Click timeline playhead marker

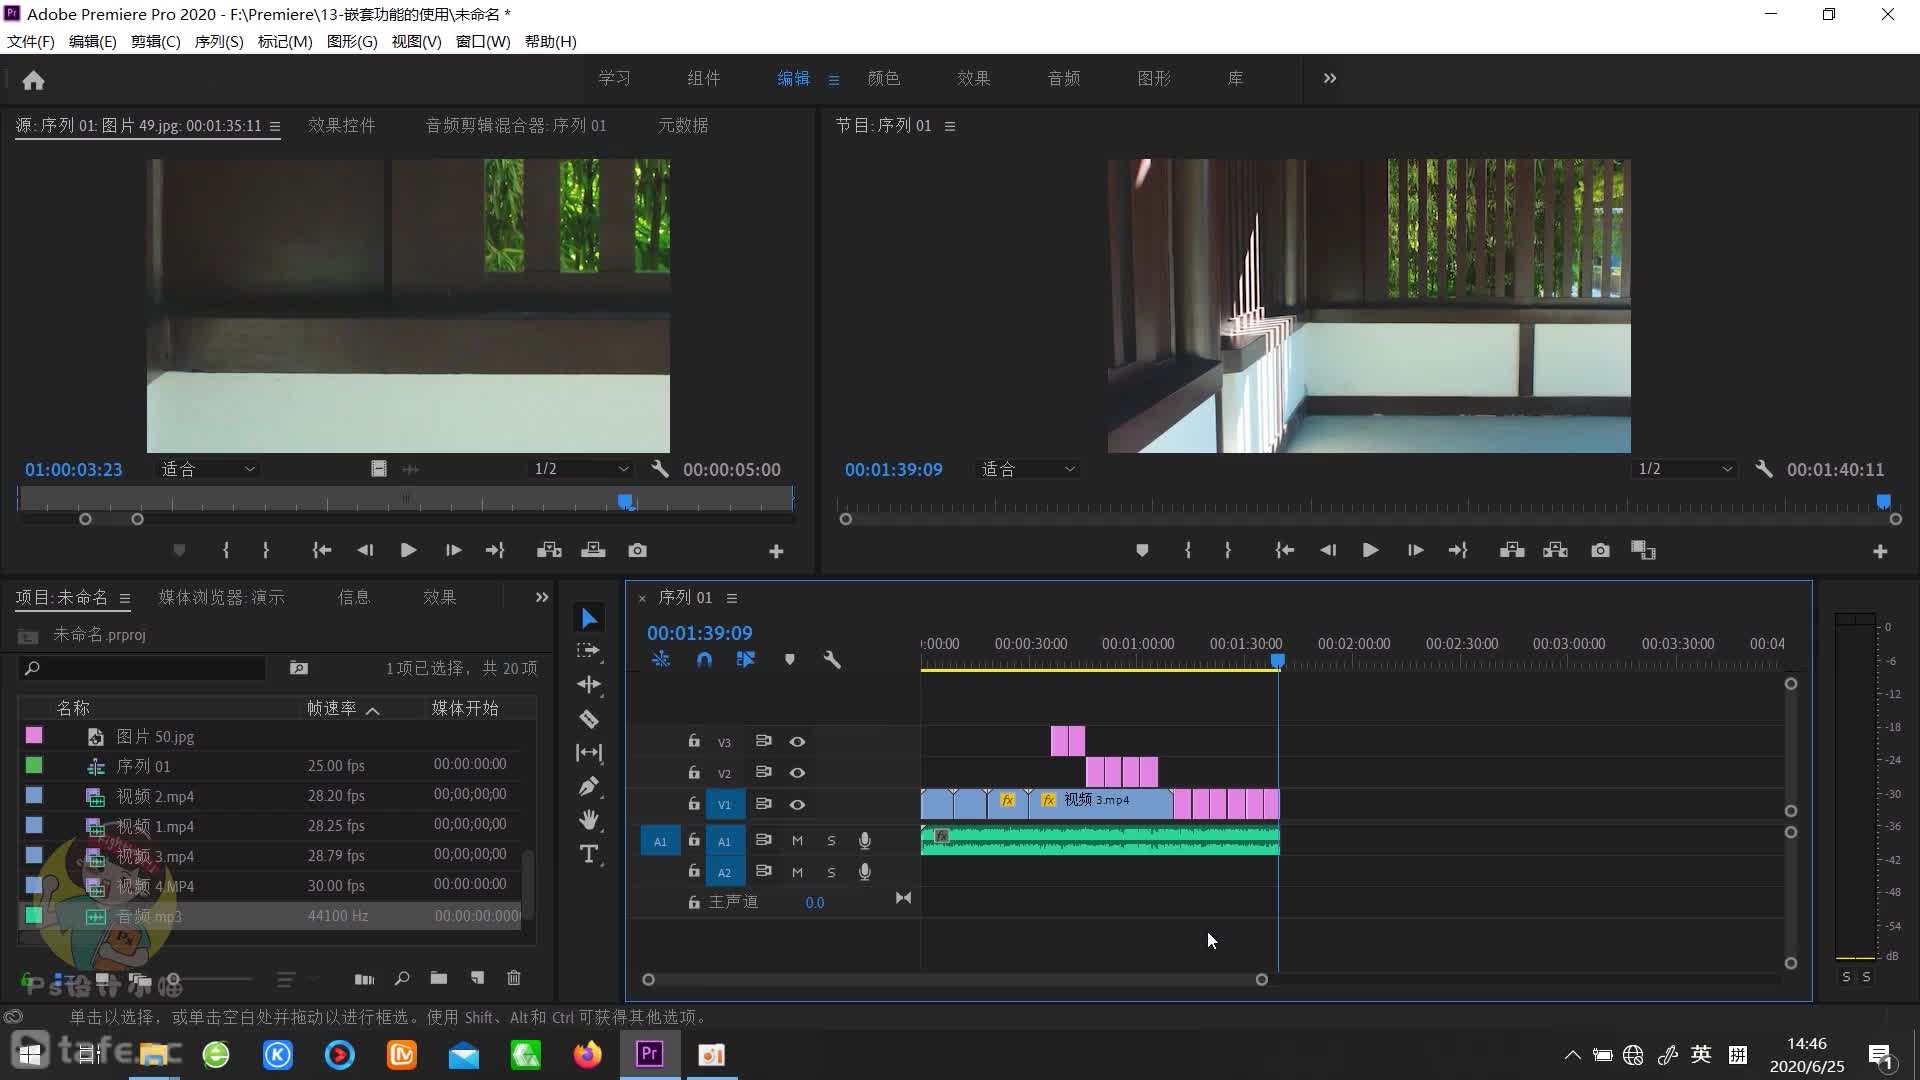1277,660
